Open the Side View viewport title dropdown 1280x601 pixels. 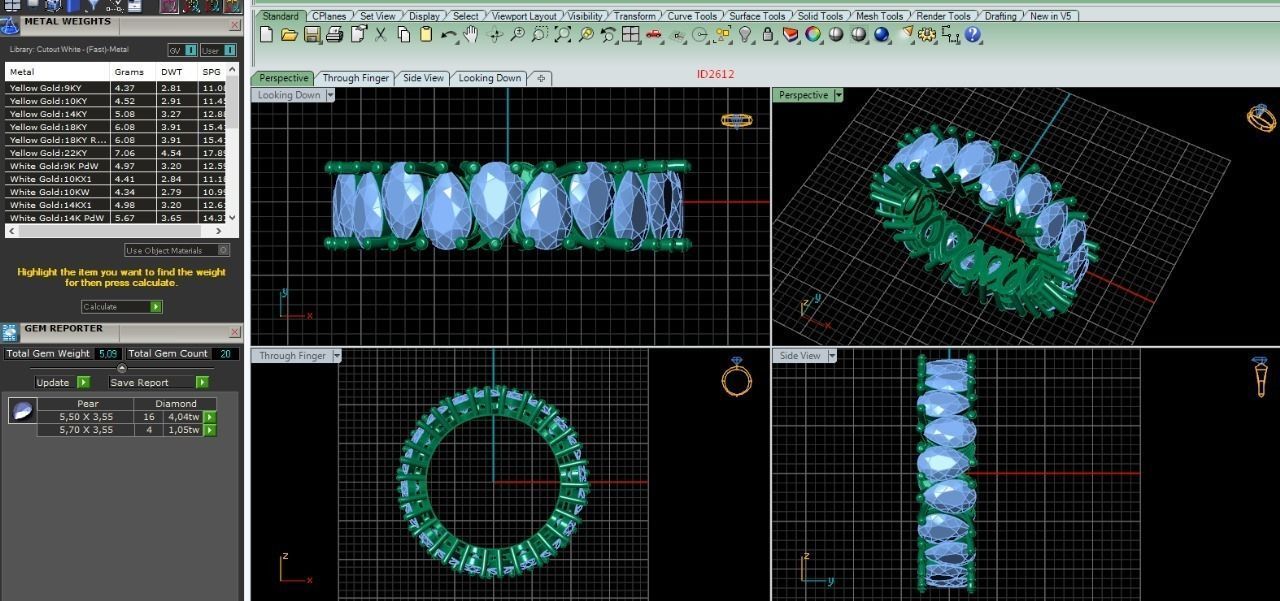tap(832, 355)
